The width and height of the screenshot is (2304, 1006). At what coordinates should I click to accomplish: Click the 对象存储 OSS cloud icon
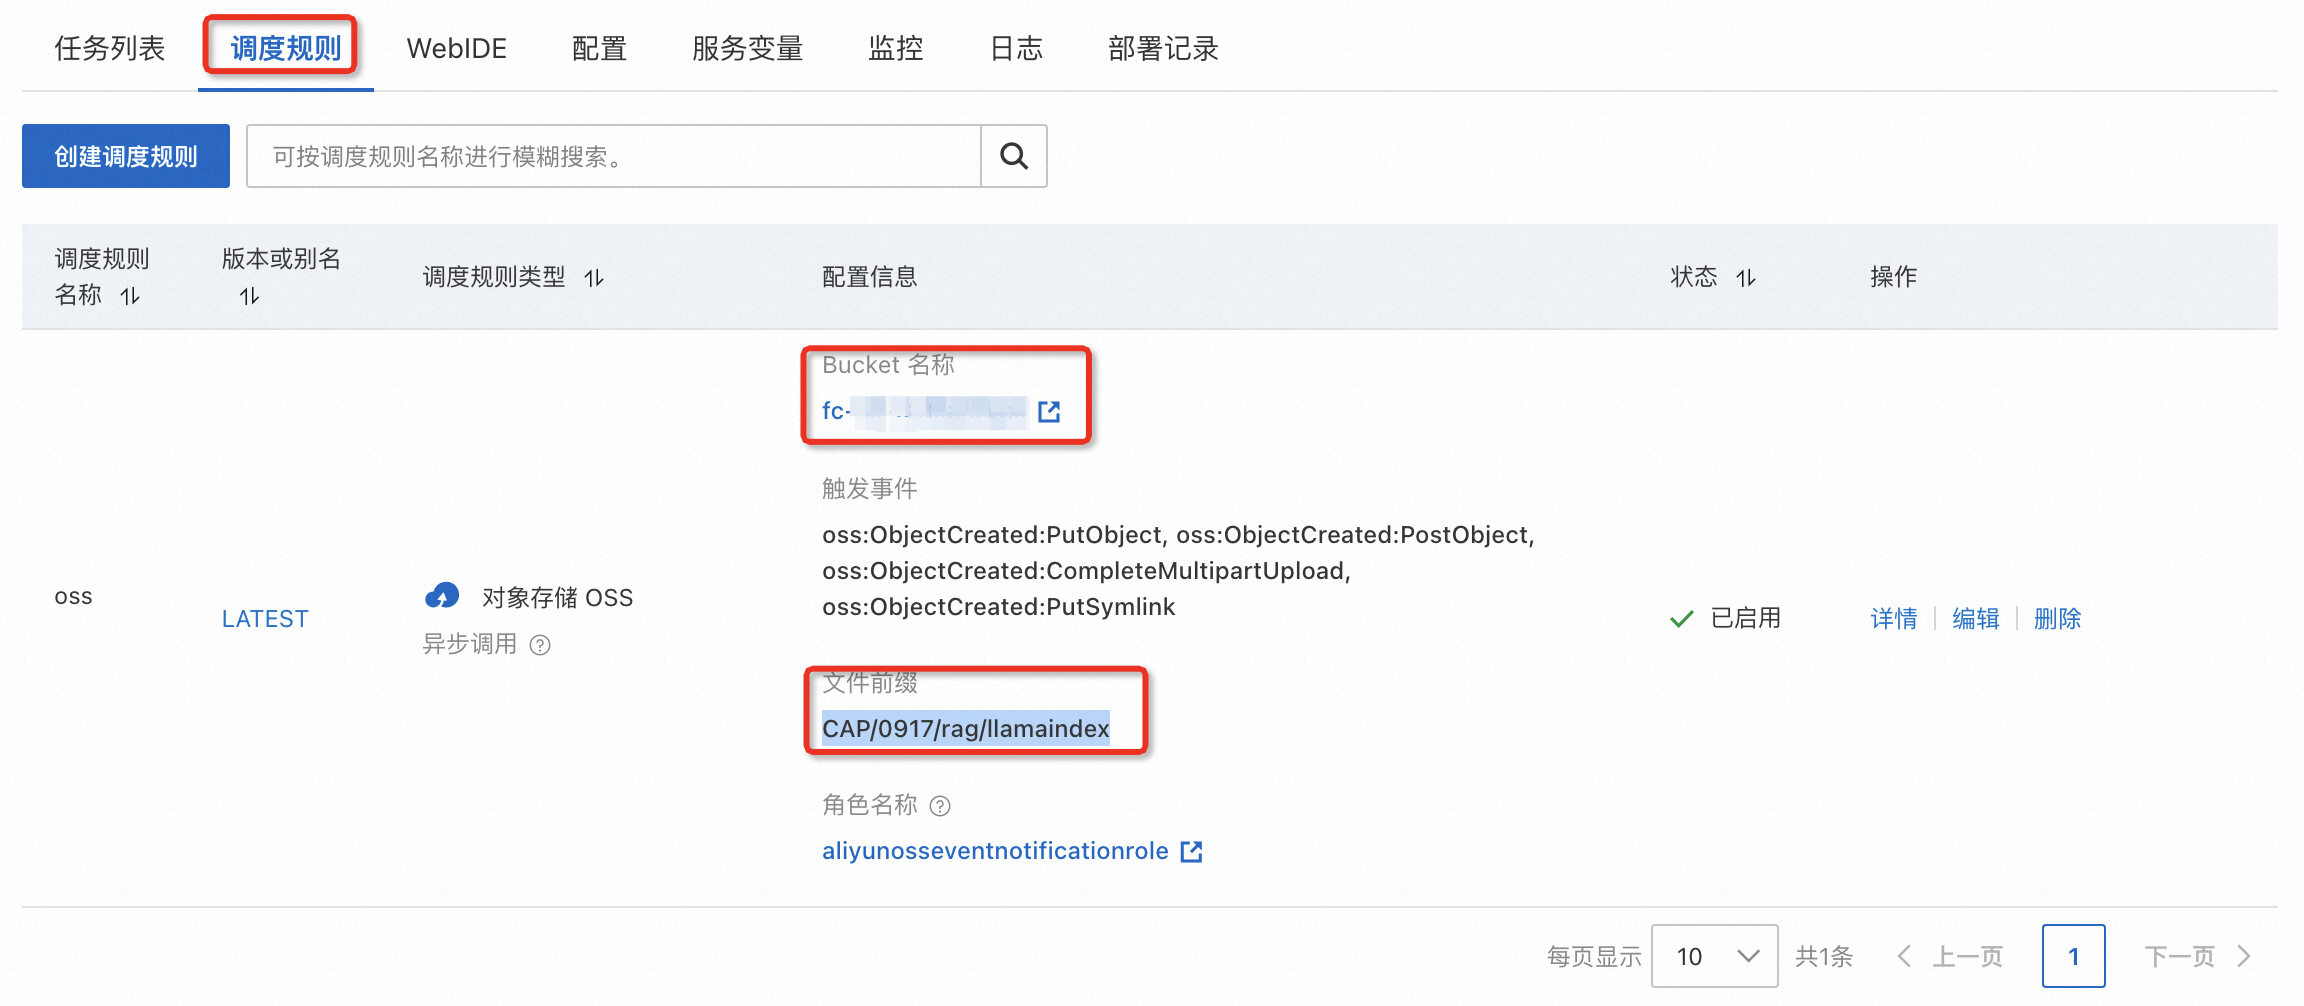click(442, 597)
